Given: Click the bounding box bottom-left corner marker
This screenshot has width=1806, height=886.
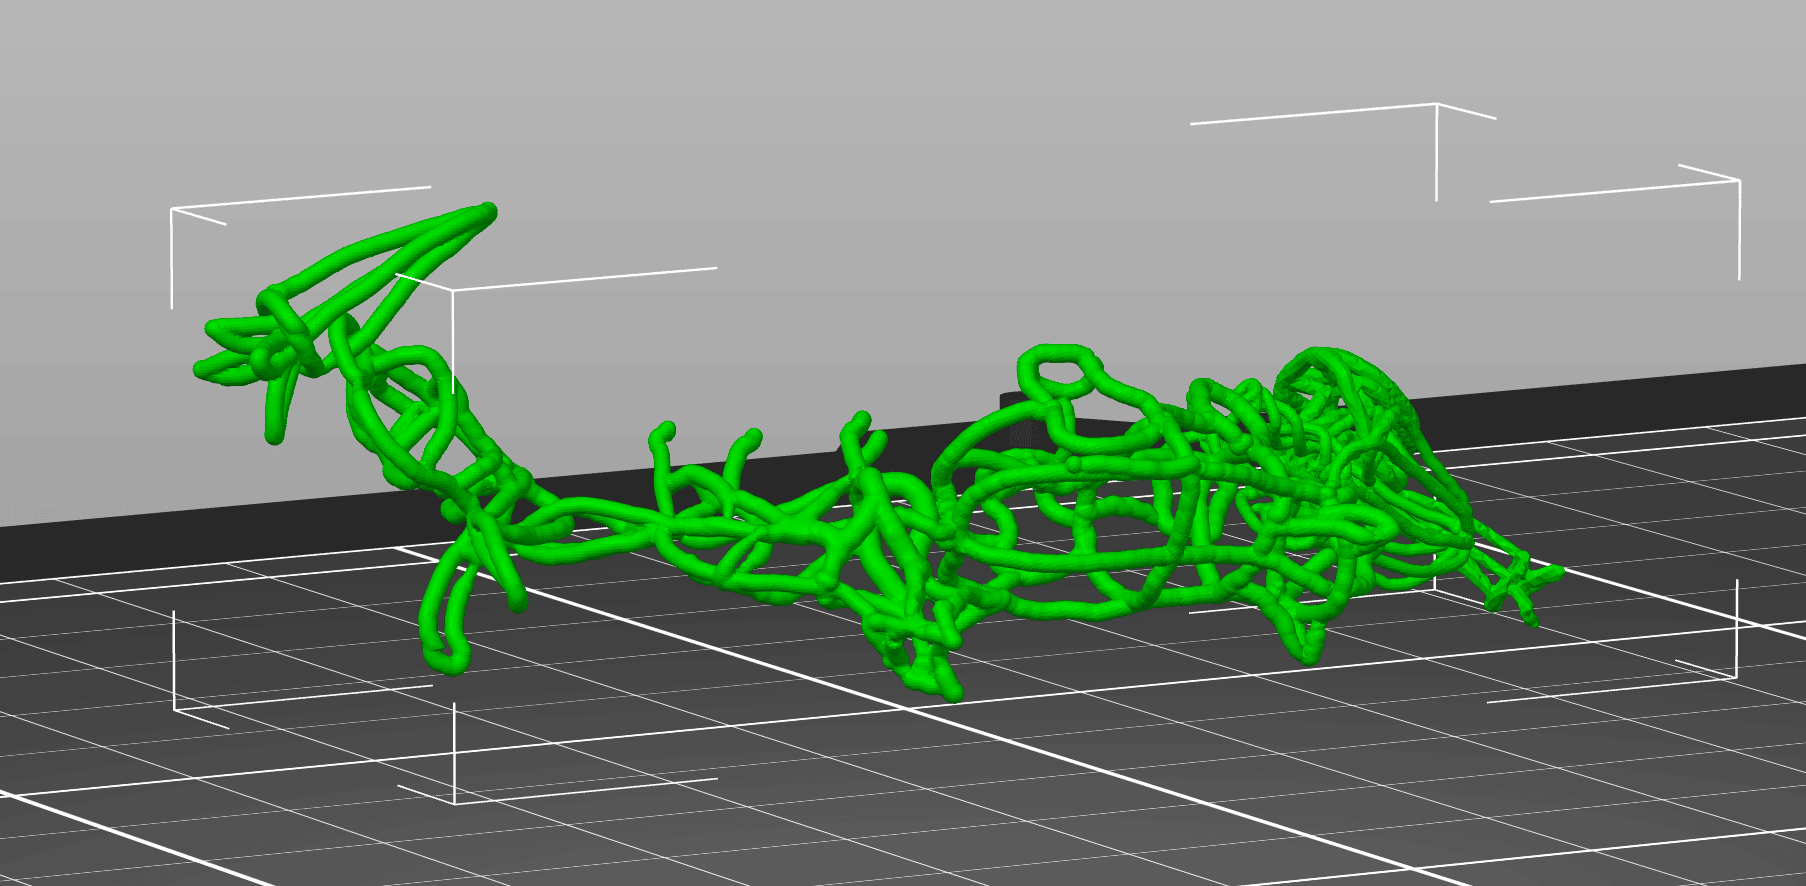Looking at the screenshot, I should pos(176,706).
